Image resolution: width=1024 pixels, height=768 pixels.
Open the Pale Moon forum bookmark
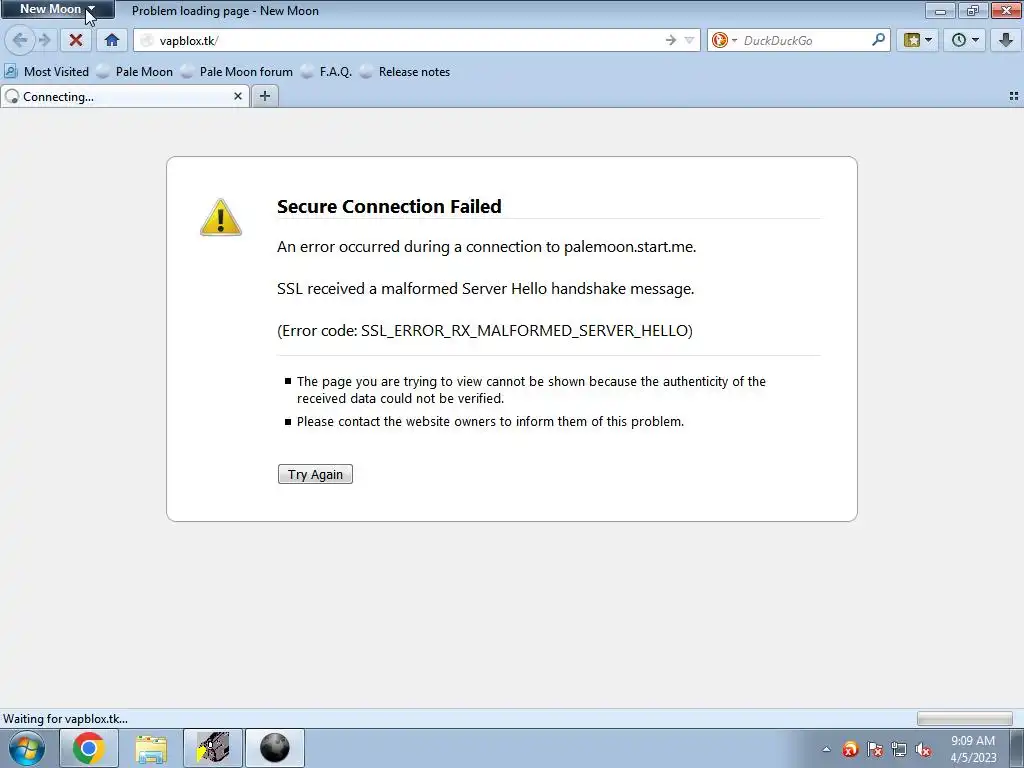[x=237, y=72]
